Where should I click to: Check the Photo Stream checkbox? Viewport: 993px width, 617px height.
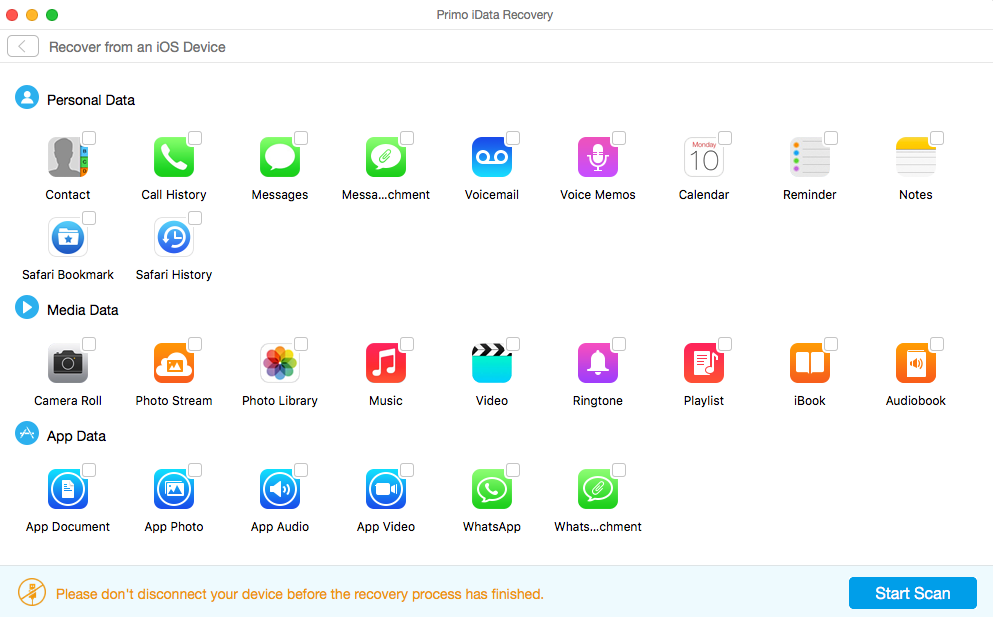click(195, 344)
